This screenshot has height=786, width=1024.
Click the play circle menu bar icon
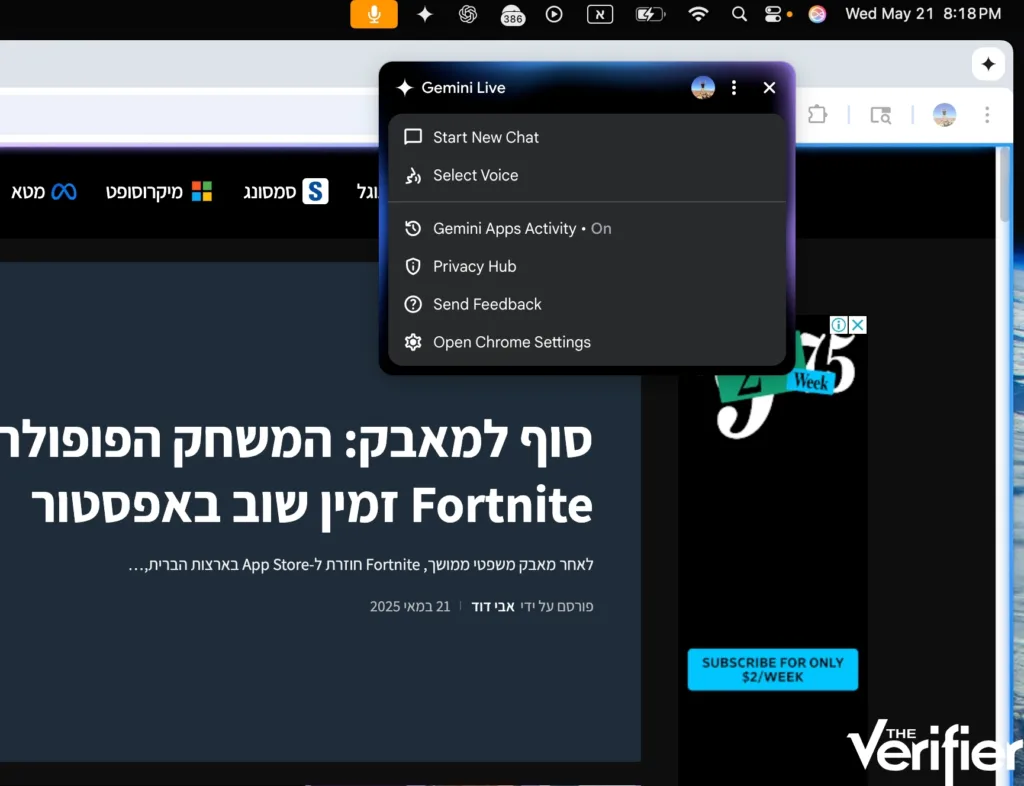click(554, 14)
